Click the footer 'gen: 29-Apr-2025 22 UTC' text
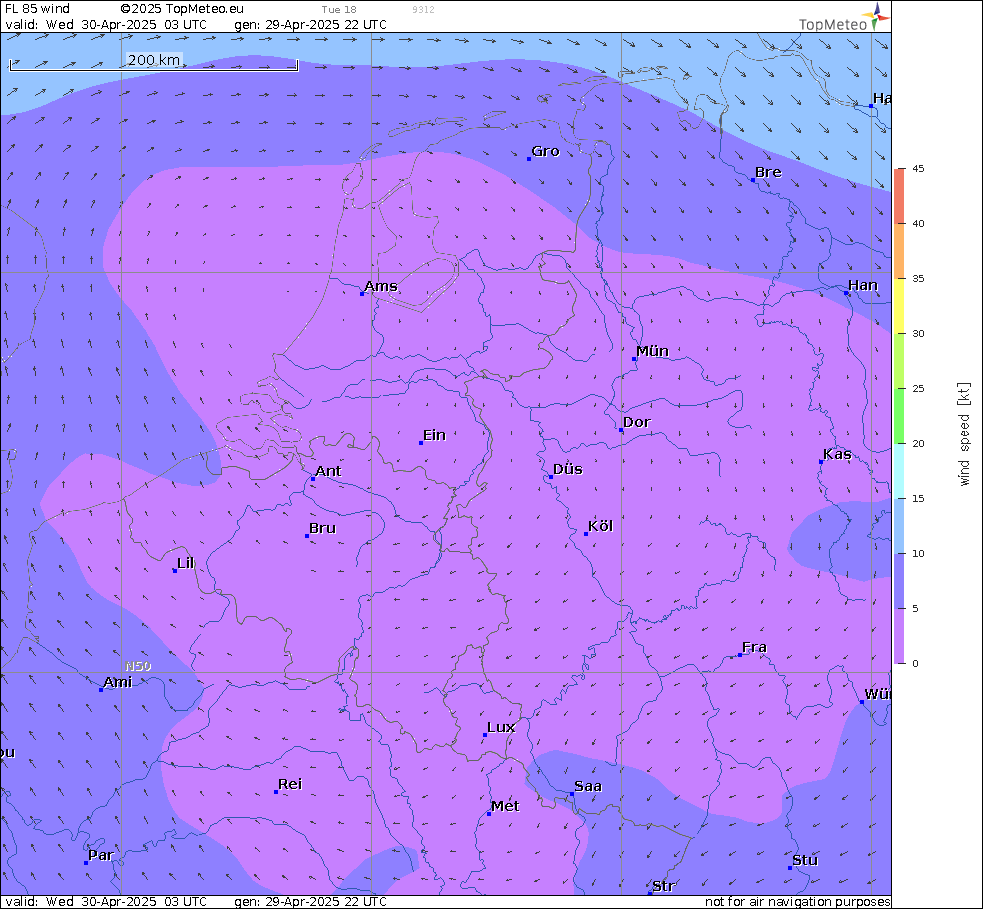983x909 pixels. point(310,901)
